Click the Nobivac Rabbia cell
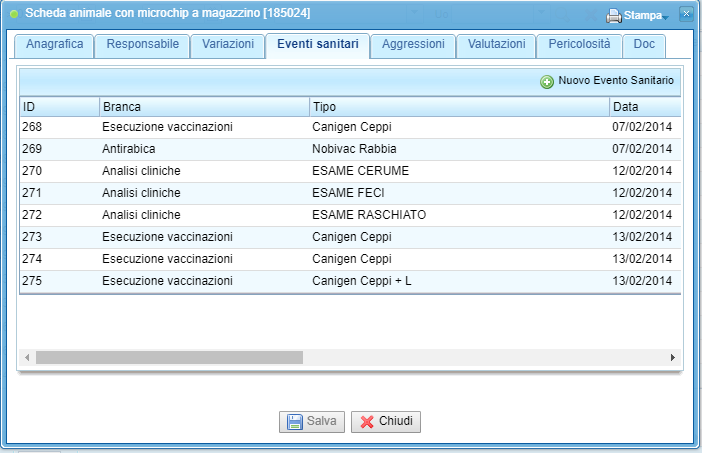This screenshot has width=702, height=453. (354, 149)
